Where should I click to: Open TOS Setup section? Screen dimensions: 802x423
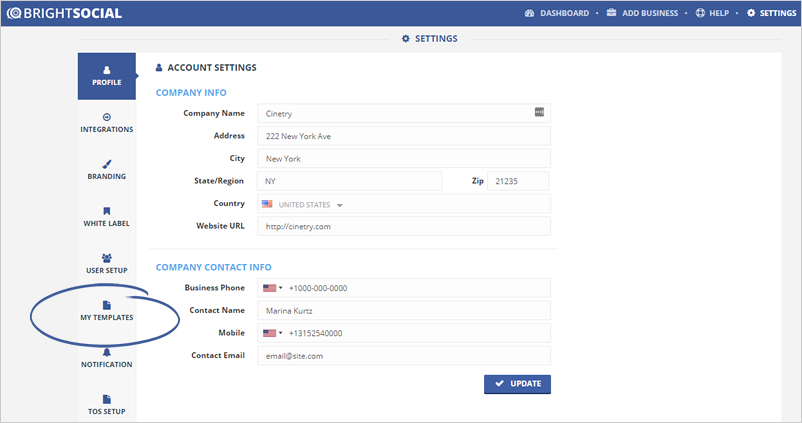tap(107, 404)
